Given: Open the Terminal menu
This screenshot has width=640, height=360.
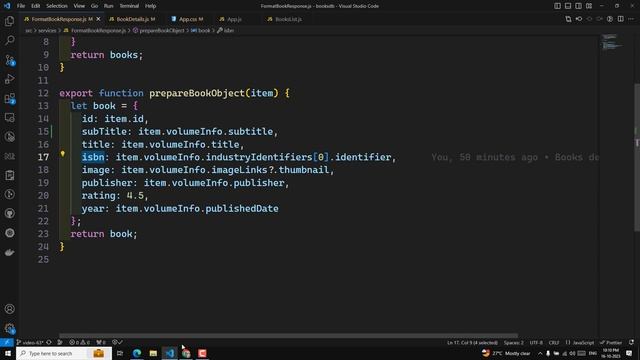Looking at the screenshot, I should pyautogui.click(x=129, y=6).
